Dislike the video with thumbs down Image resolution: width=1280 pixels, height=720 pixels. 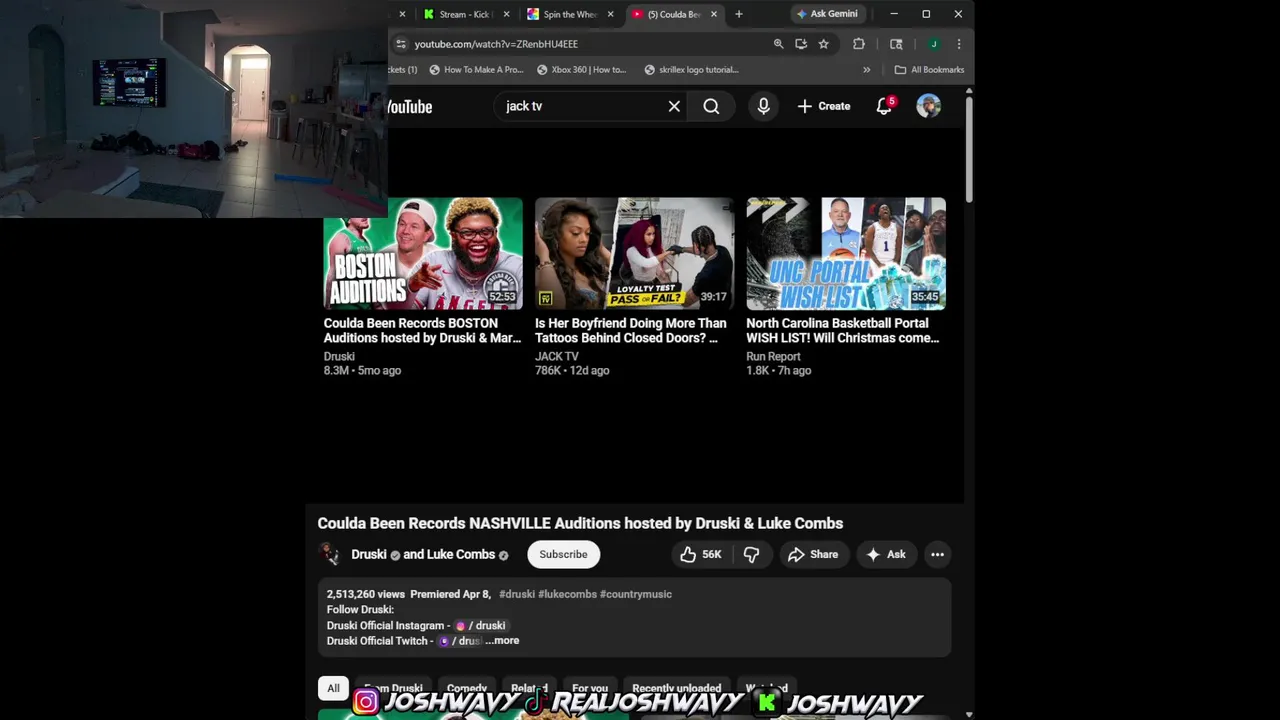[751, 554]
